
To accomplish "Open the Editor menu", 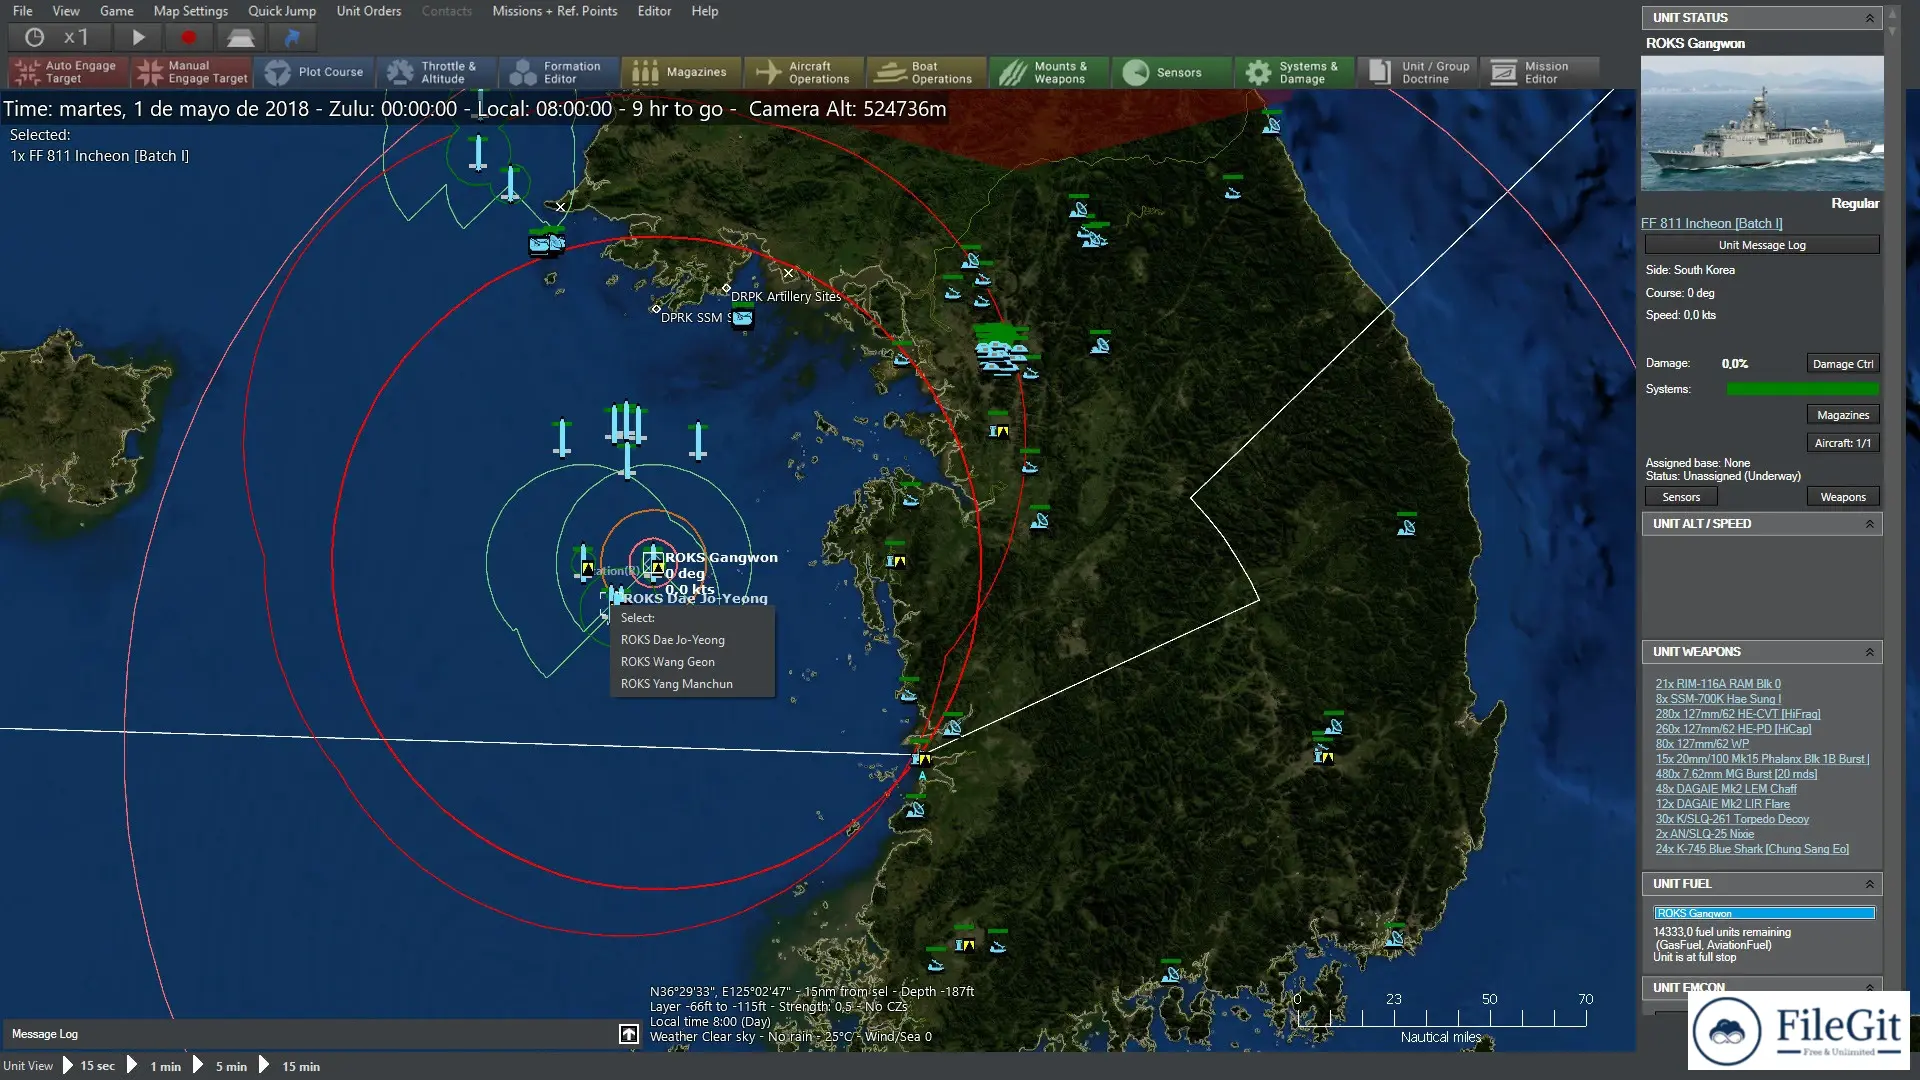I will 654,11.
